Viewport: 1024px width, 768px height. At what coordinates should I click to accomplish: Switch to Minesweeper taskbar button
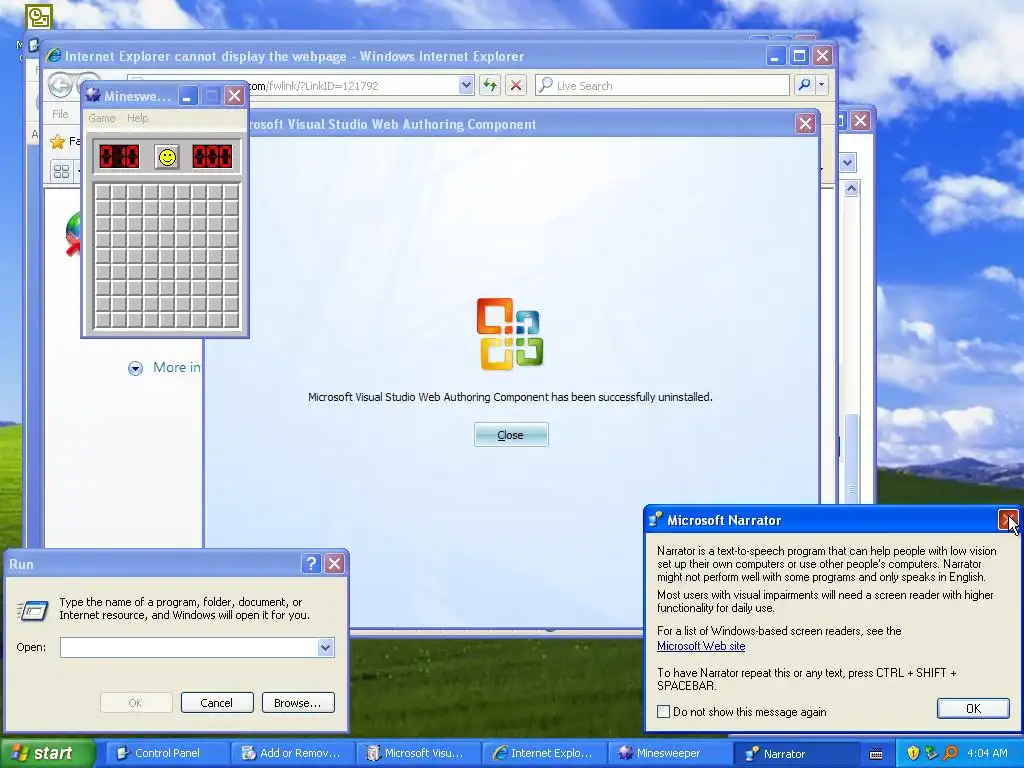668,753
